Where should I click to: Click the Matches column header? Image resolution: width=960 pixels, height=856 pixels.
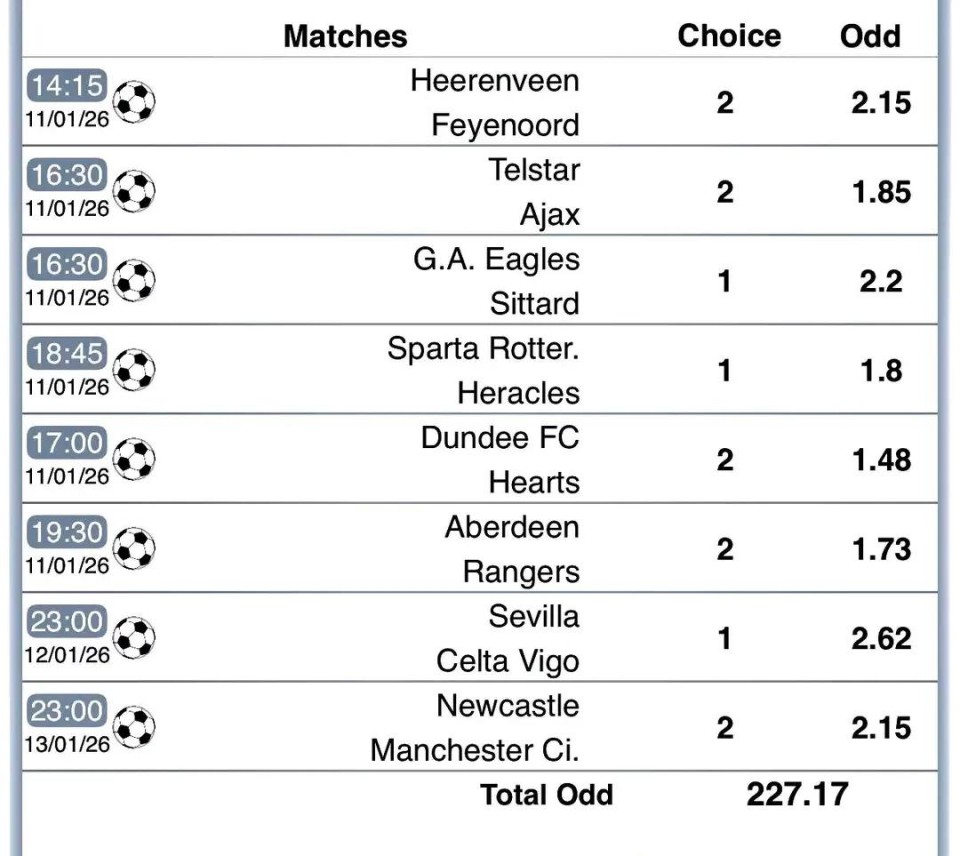[345, 36]
